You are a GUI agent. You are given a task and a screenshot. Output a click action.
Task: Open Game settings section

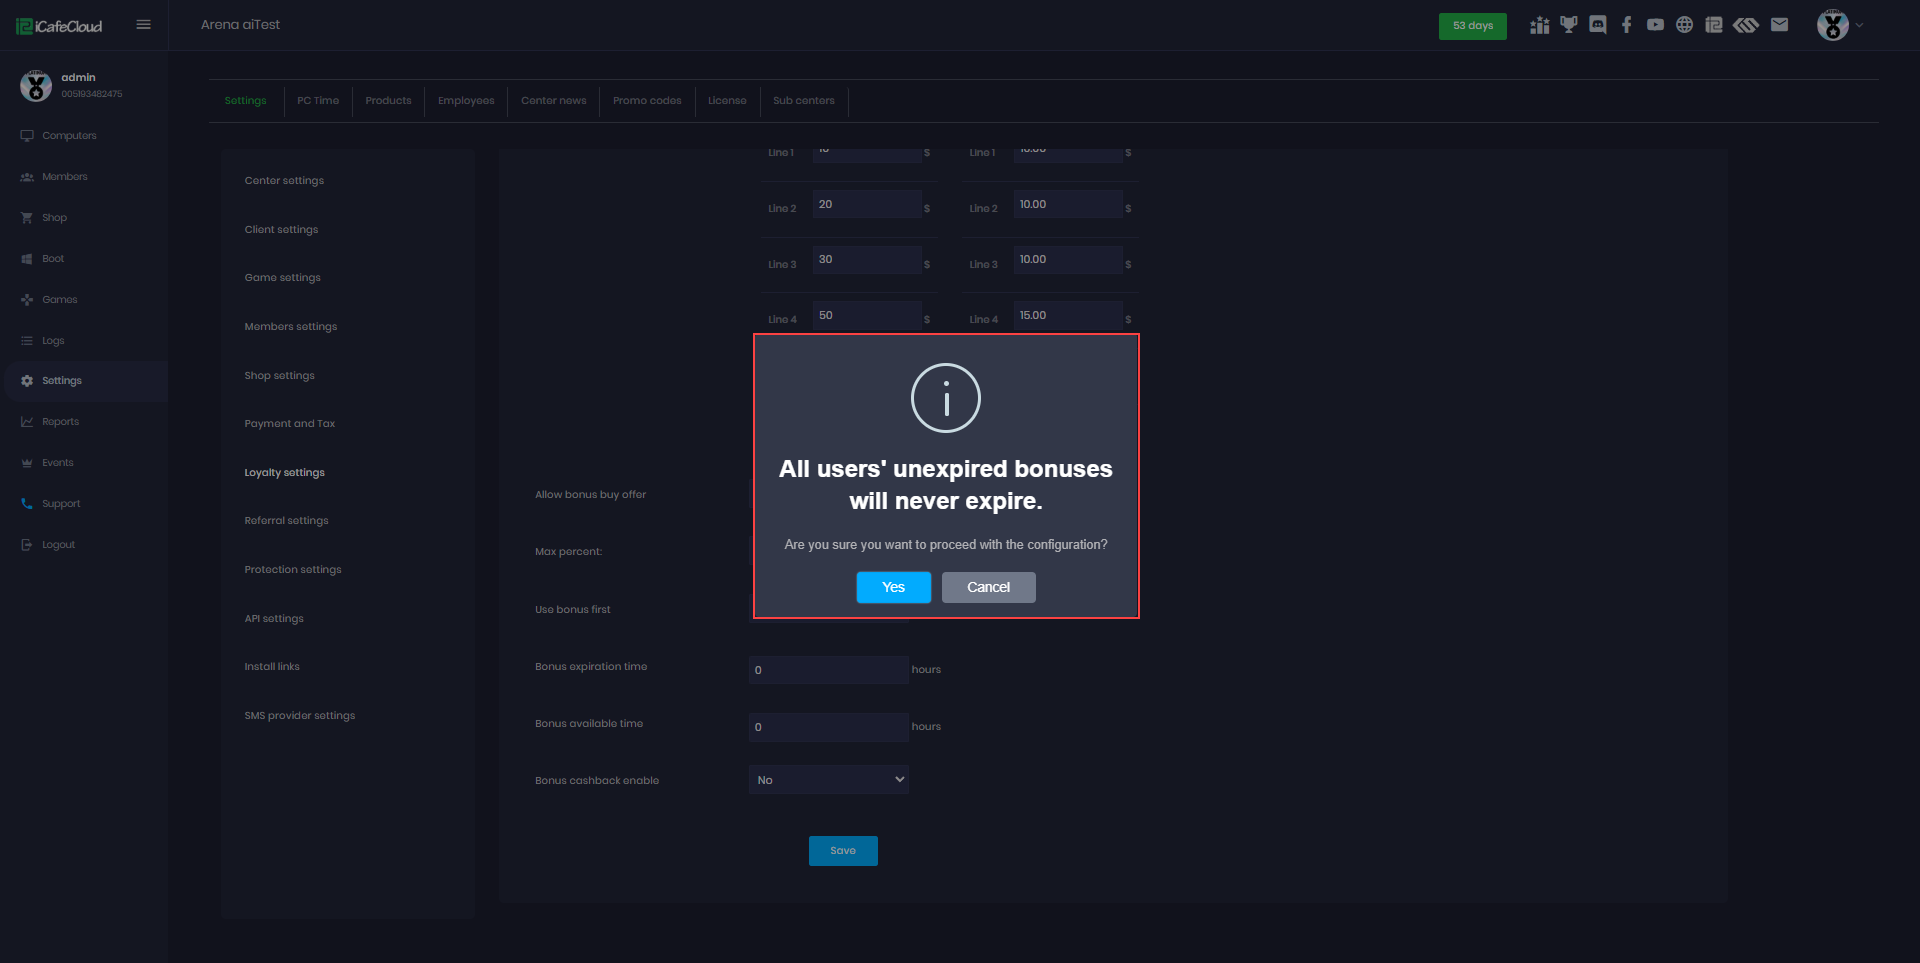point(283,278)
